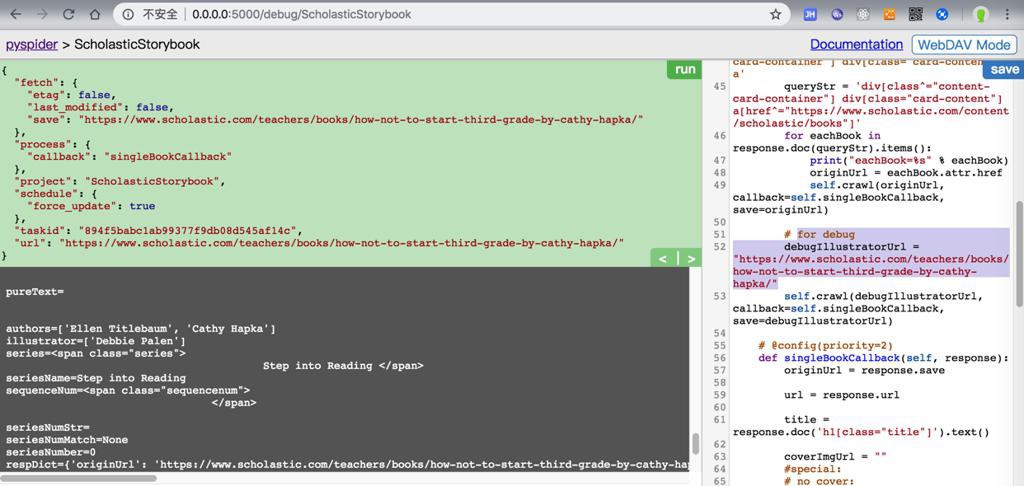Screen dimensions: 1024x486
Task: Open the pyspider home link
Action: click(32, 44)
